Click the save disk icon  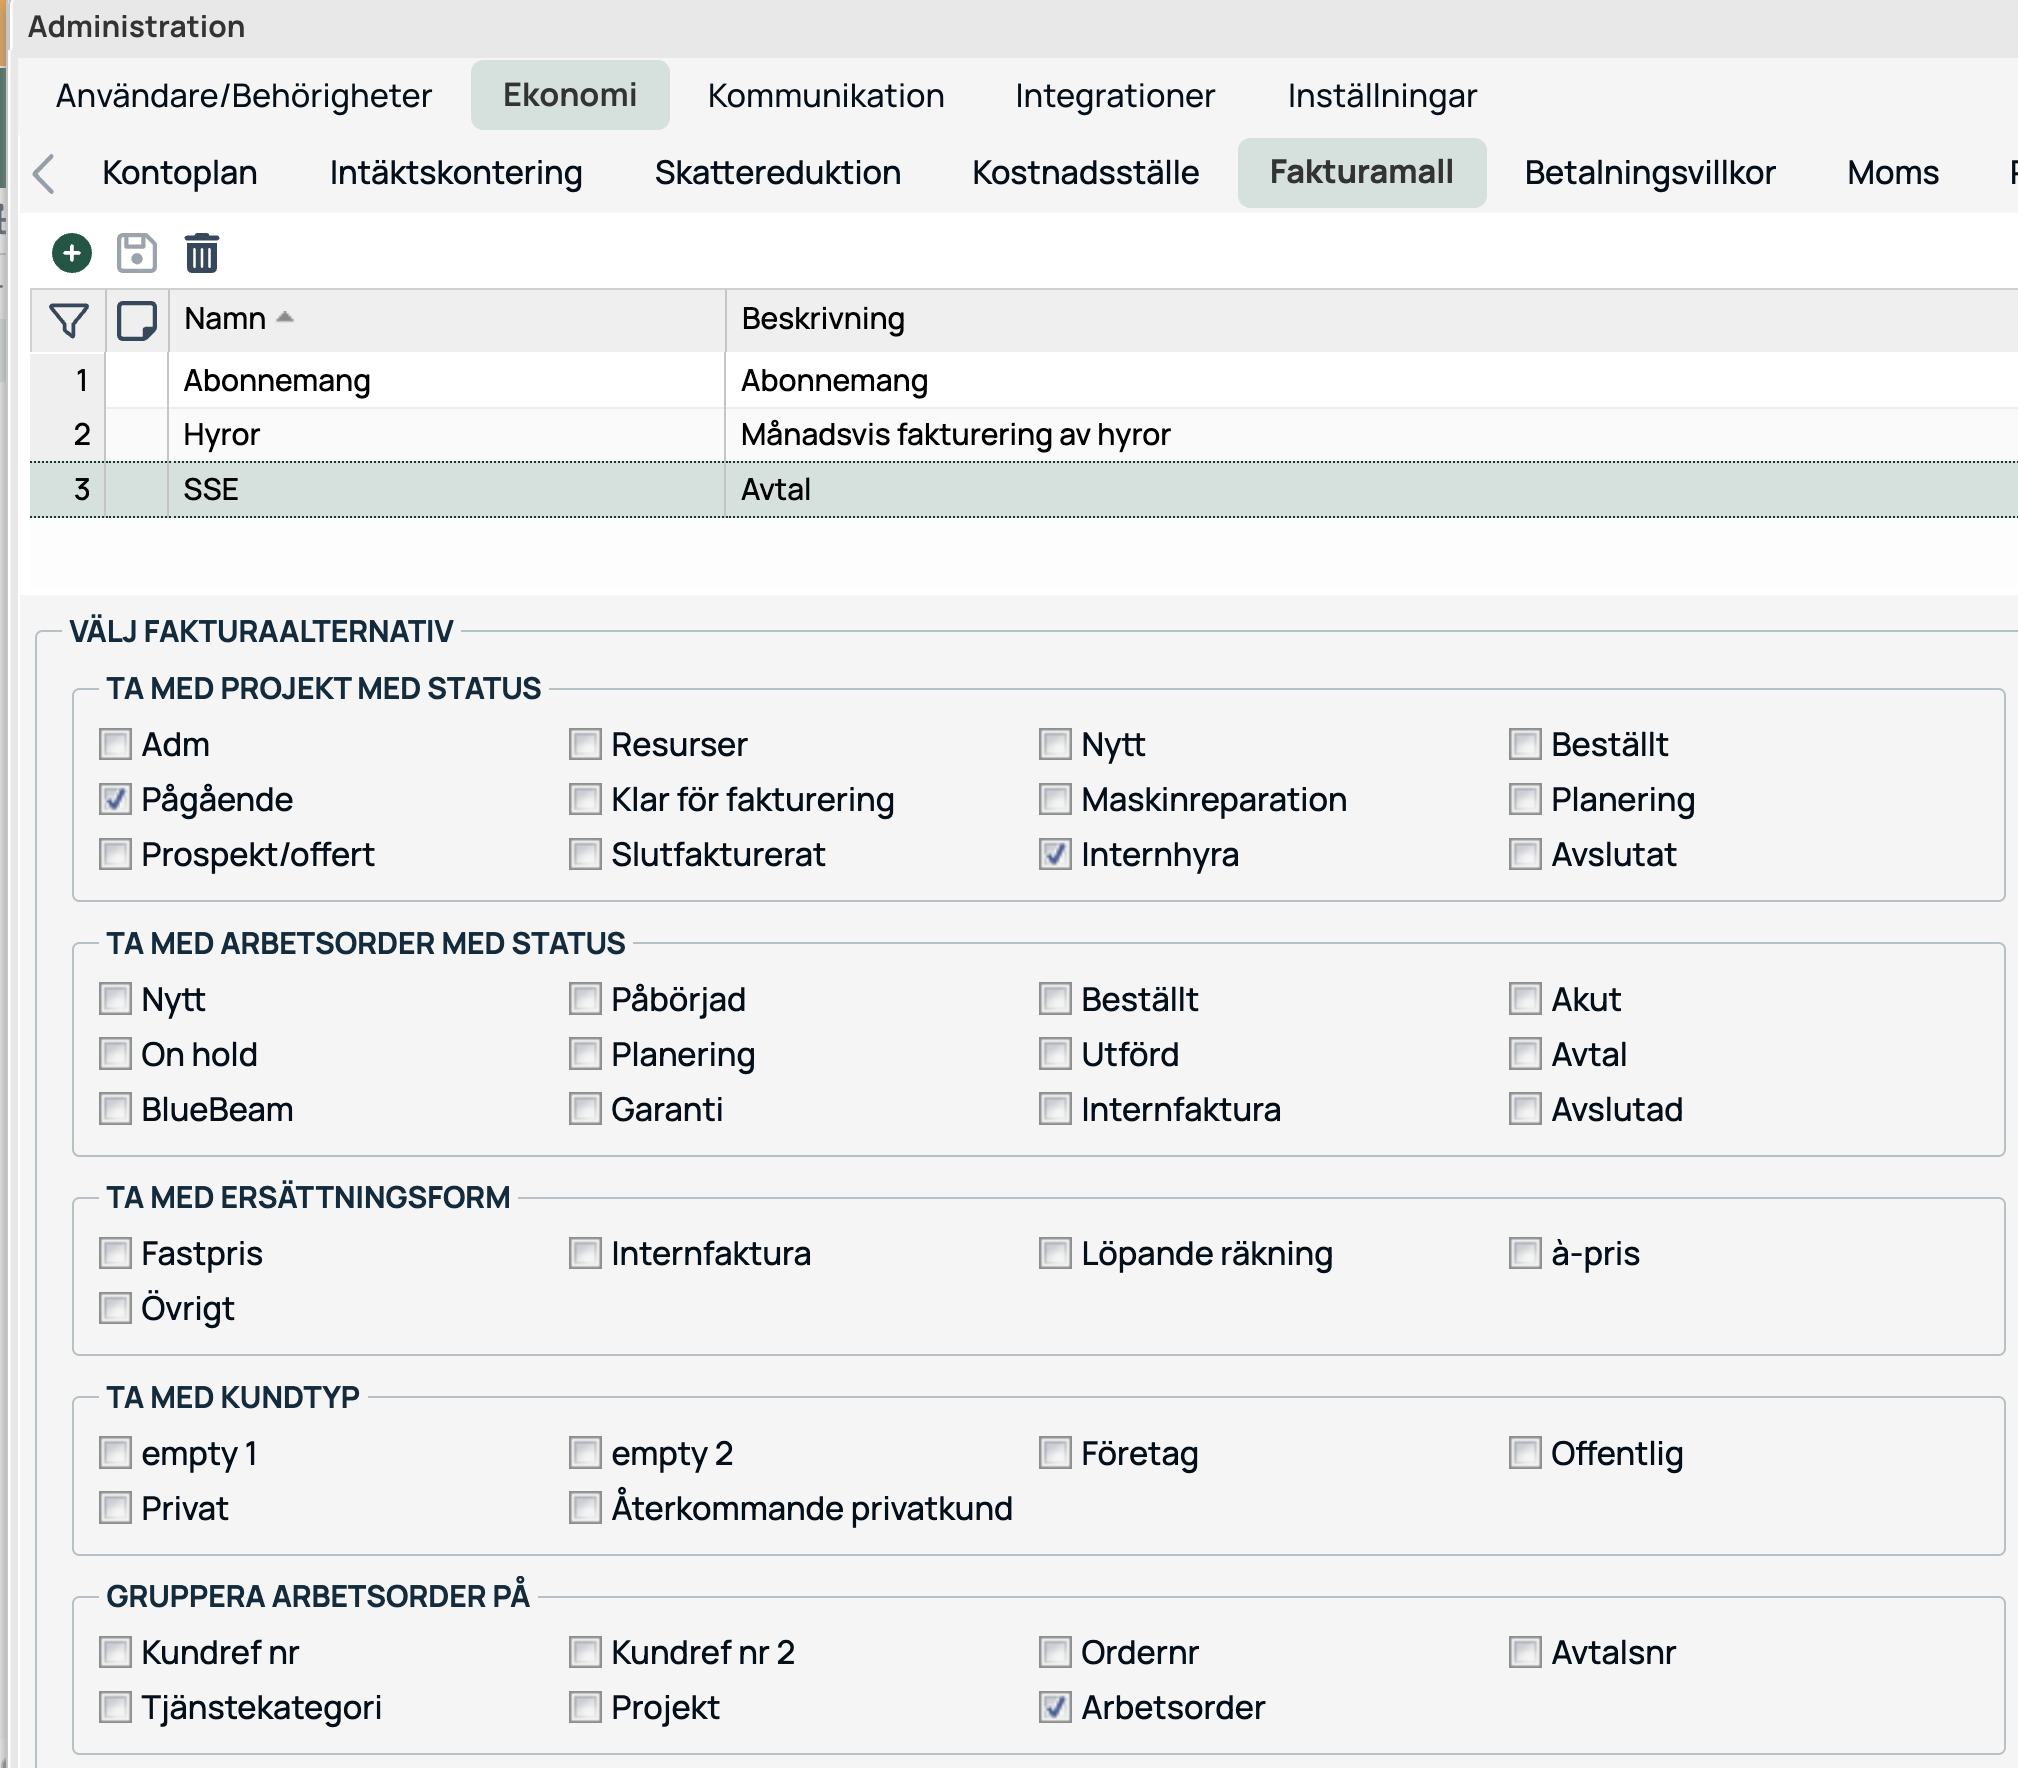tap(136, 253)
